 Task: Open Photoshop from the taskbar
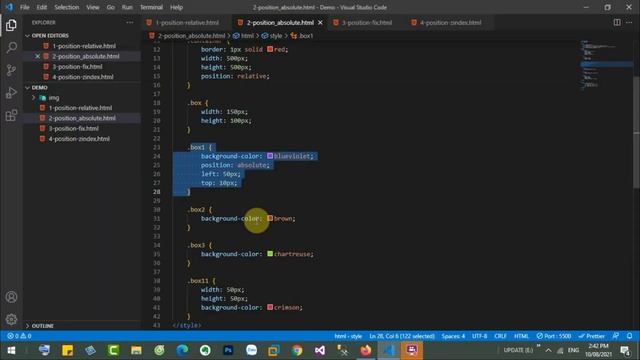pos(228,351)
